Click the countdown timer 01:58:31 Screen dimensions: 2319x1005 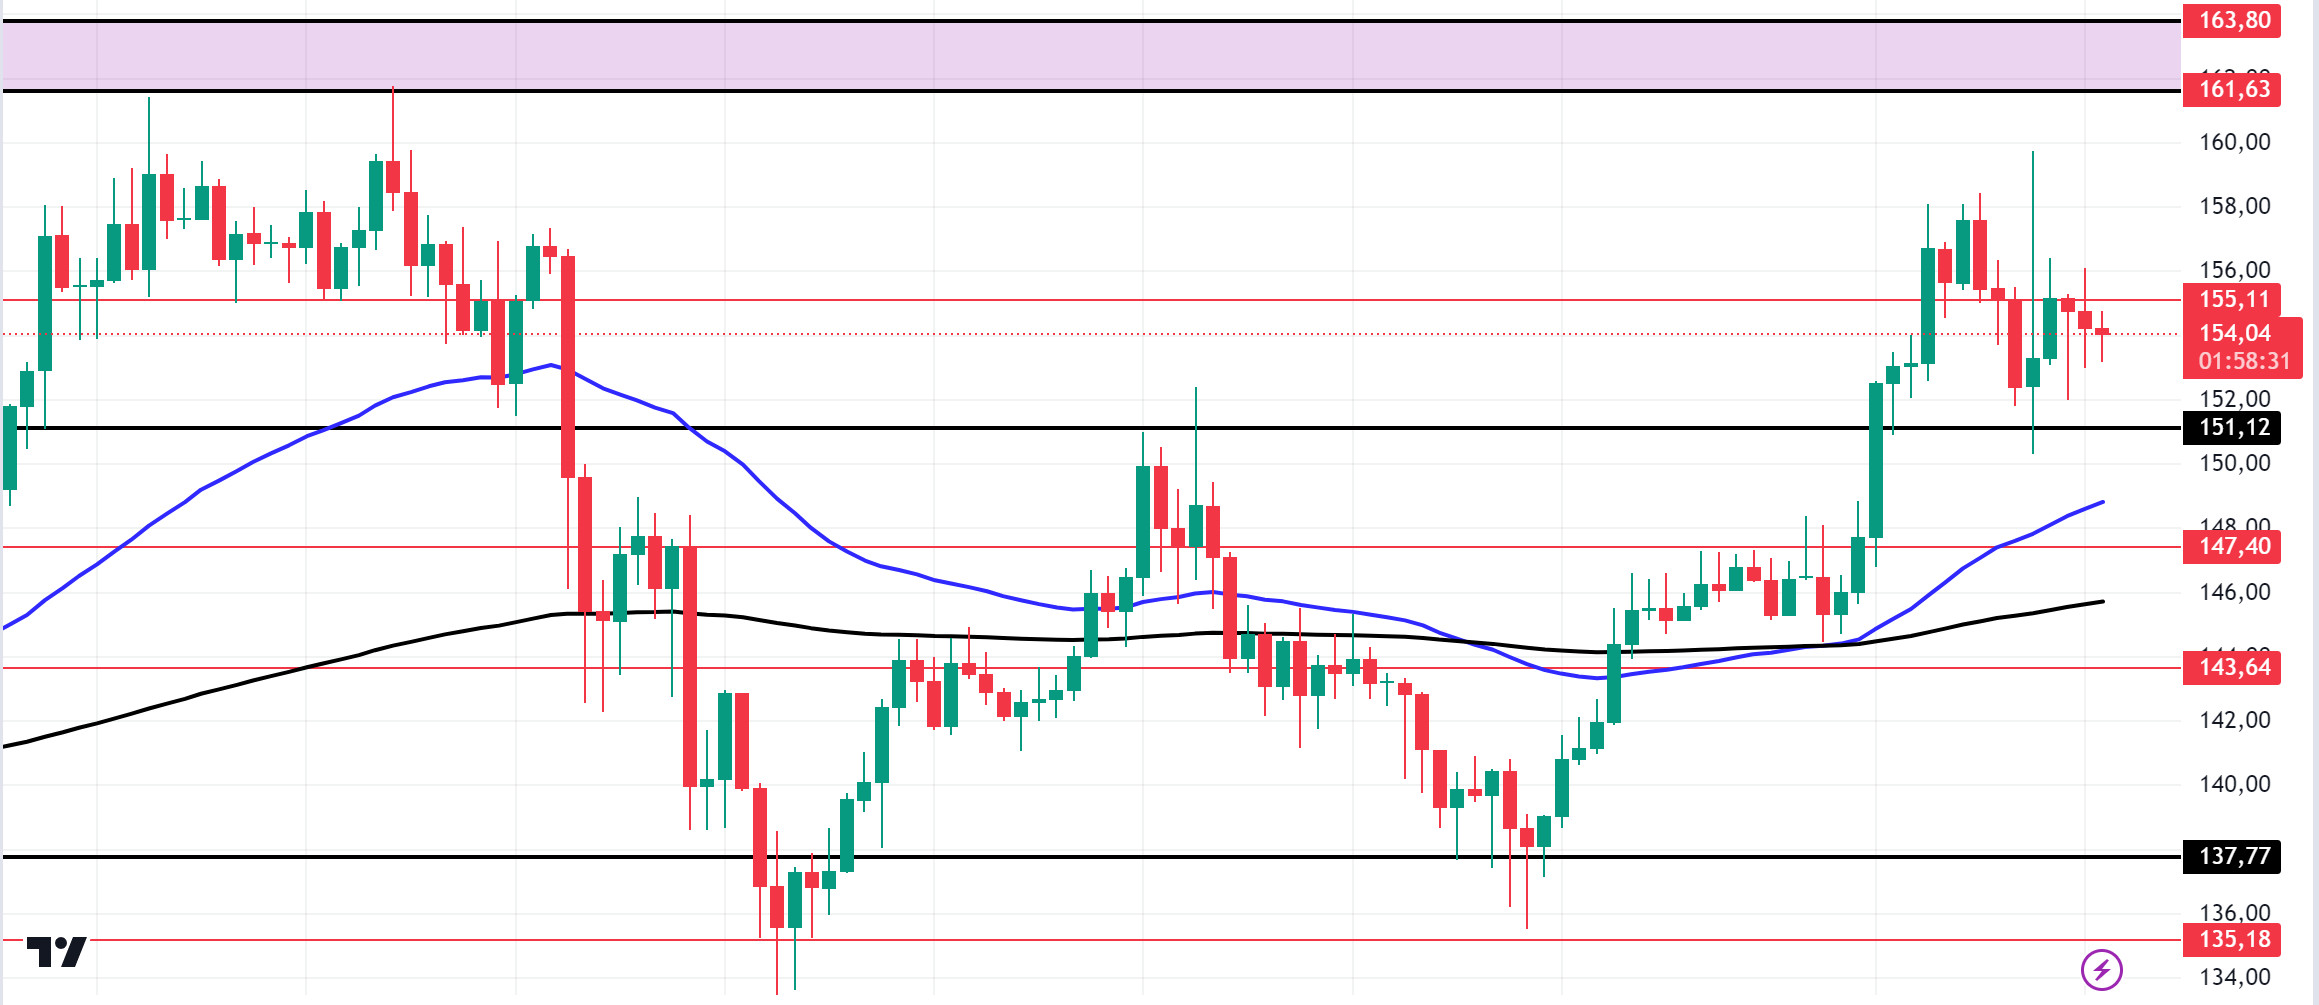click(x=2243, y=361)
